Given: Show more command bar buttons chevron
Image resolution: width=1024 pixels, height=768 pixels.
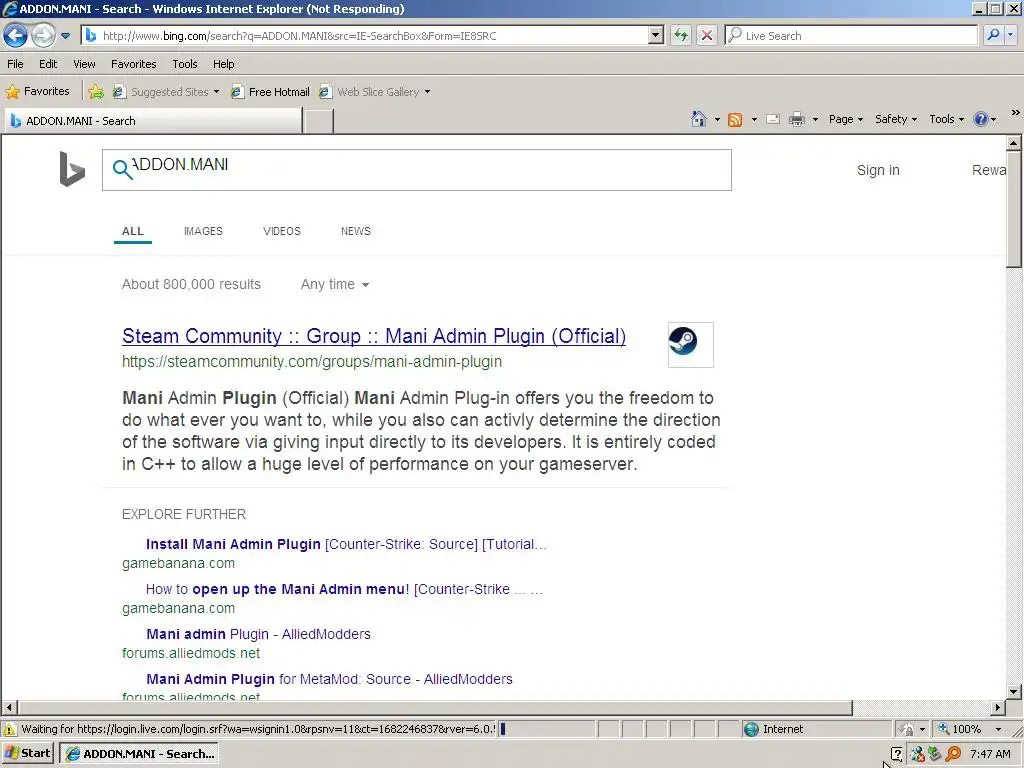Looking at the screenshot, I should (1016, 112).
